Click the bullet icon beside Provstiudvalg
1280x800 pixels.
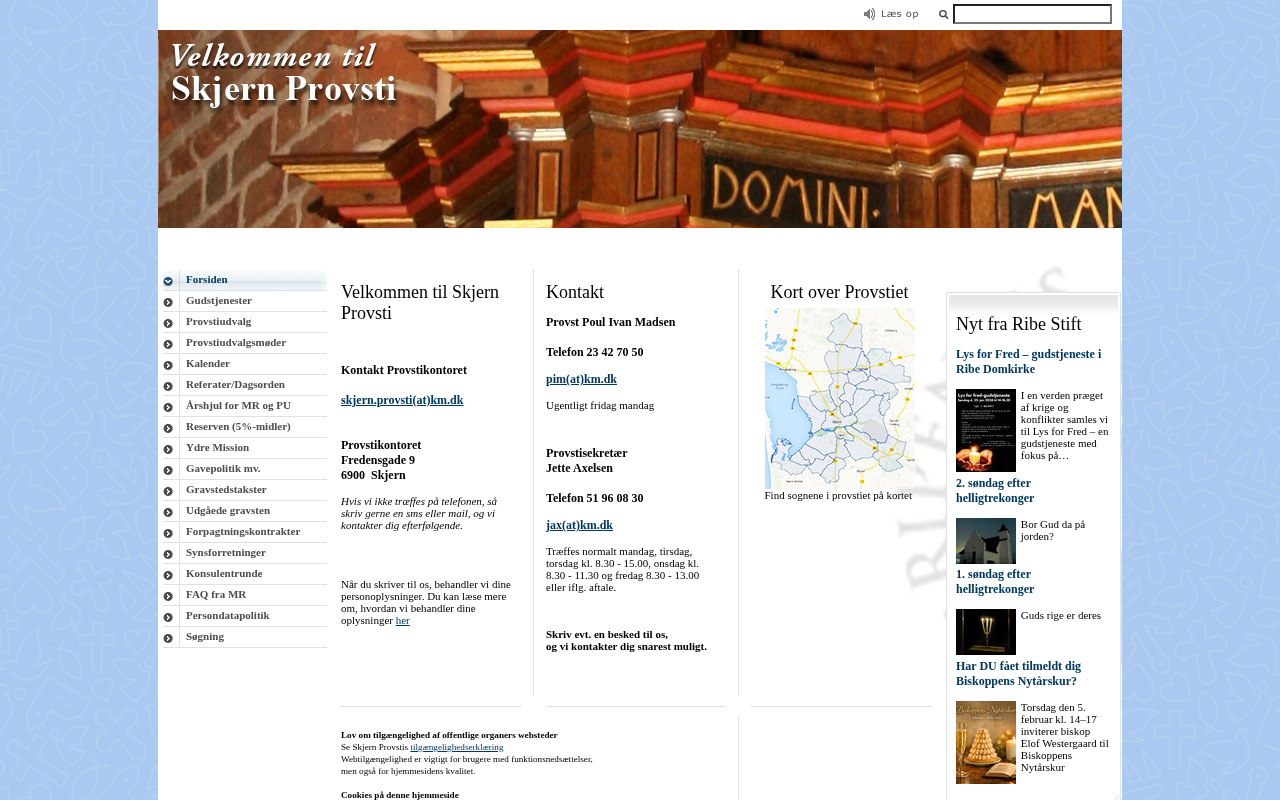[x=168, y=323]
